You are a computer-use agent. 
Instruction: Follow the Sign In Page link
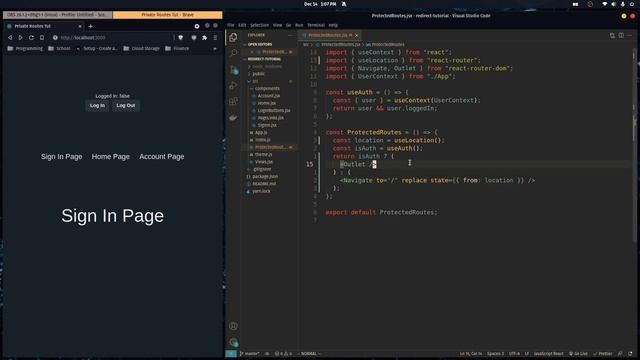[x=61, y=157]
